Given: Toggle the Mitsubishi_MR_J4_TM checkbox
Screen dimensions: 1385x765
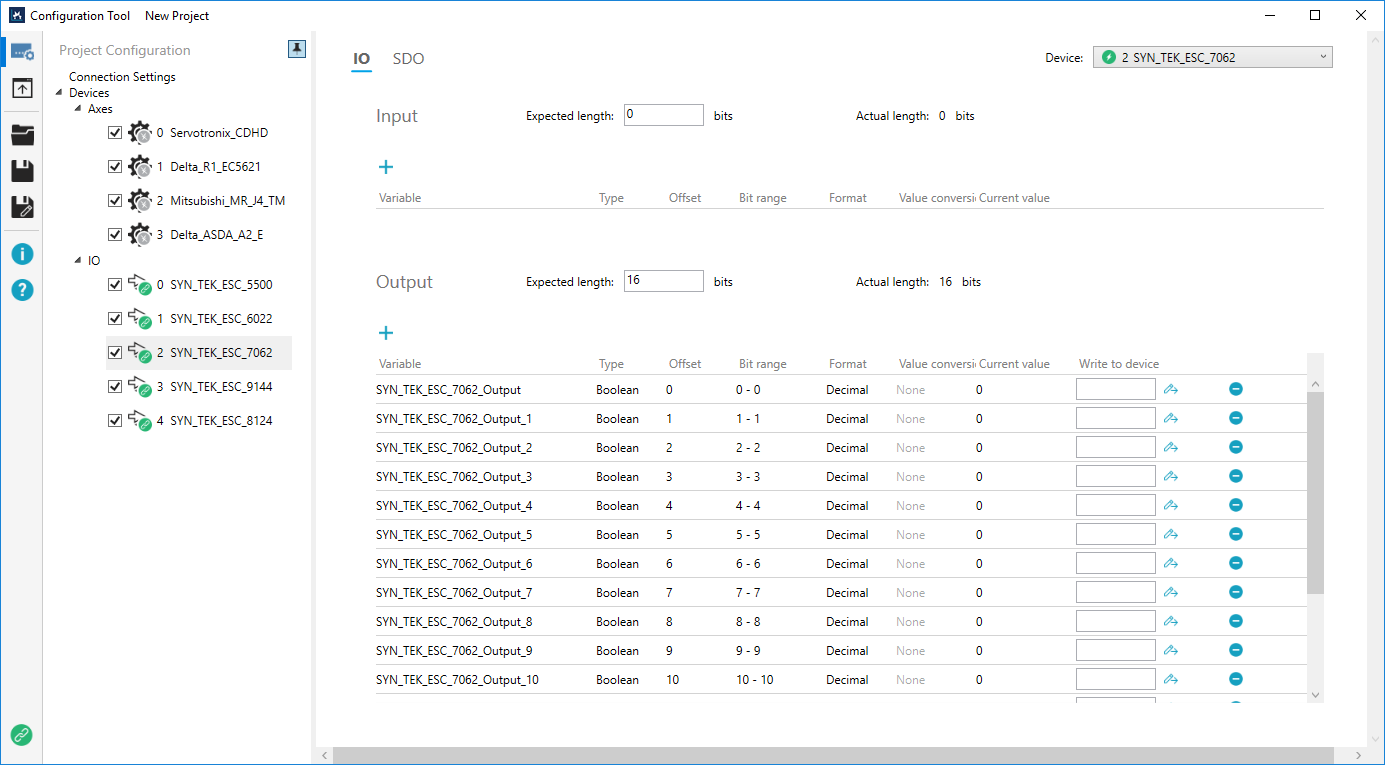Looking at the screenshot, I should click(115, 201).
